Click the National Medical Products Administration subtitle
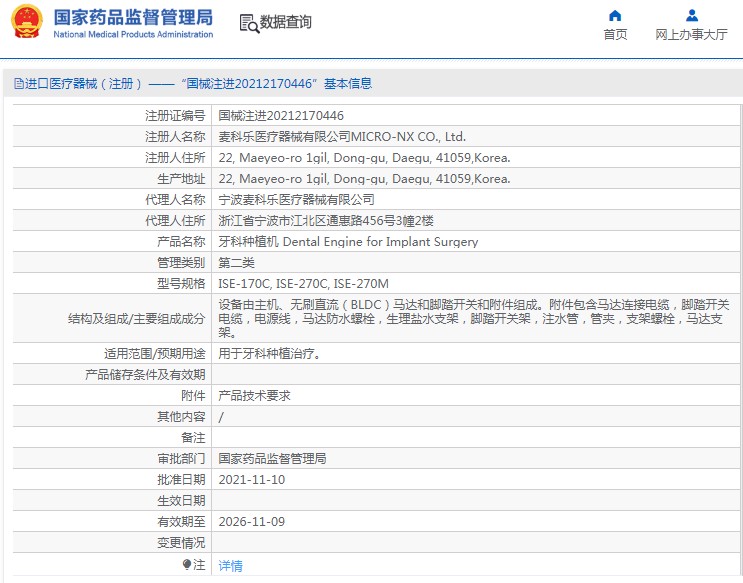Image resolution: width=743 pixels, height=583 pixels. click(x=133, y=34)
